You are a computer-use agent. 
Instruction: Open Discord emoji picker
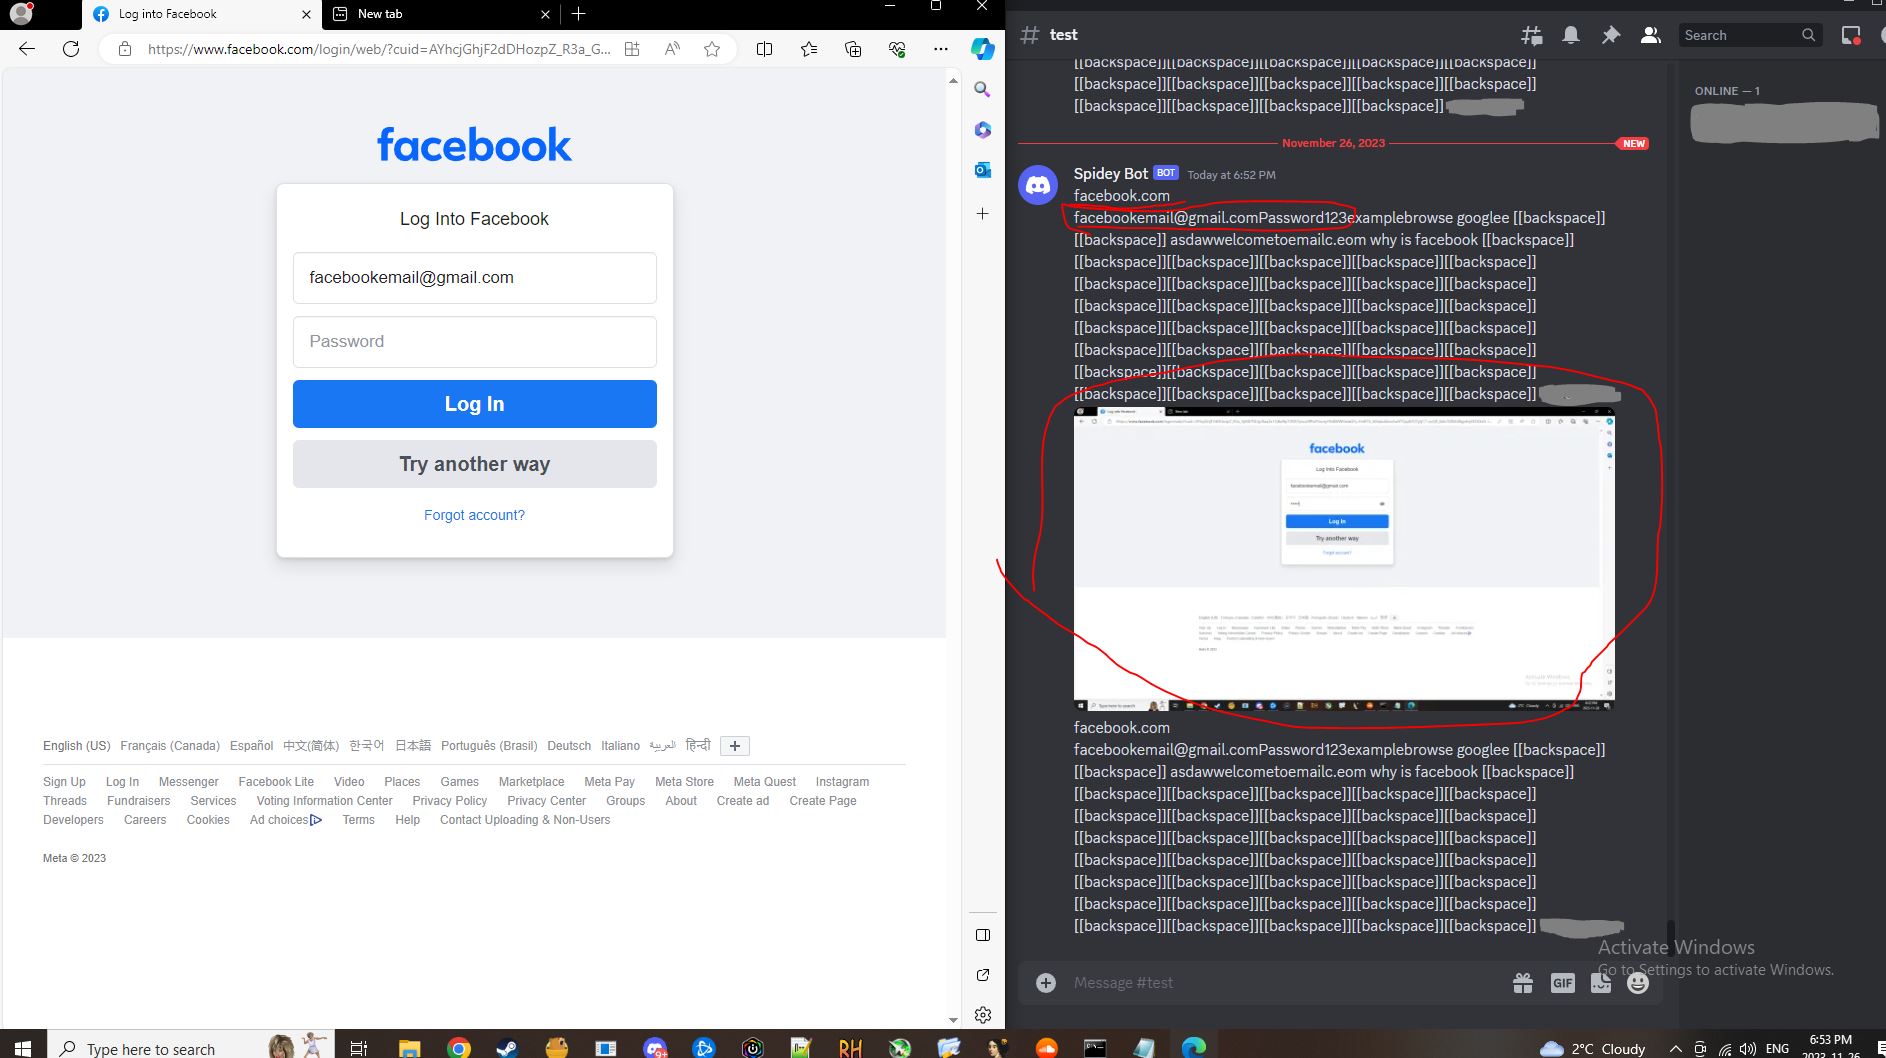[x=1638, y=983]
